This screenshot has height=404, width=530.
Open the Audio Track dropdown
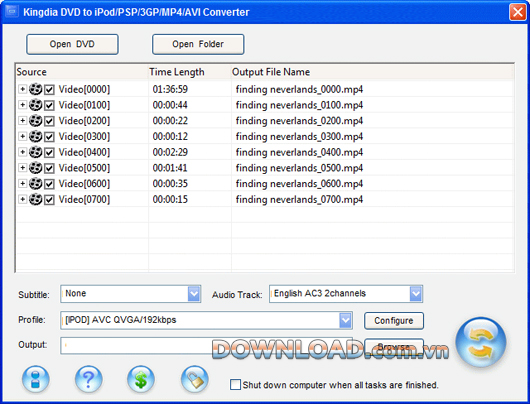(x=416, y=294)
